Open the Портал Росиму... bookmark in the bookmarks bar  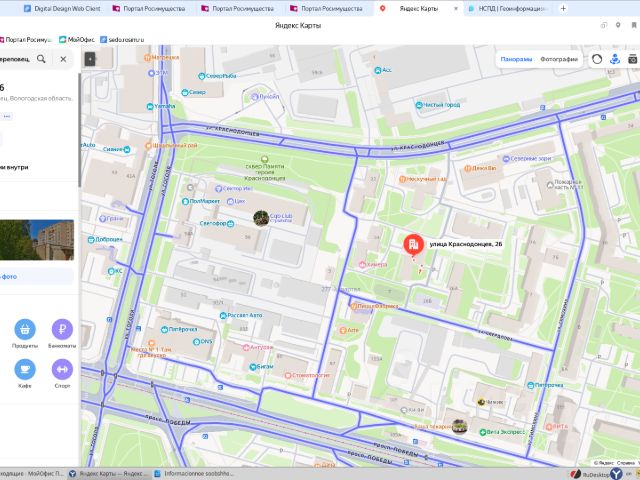point(26,40)
